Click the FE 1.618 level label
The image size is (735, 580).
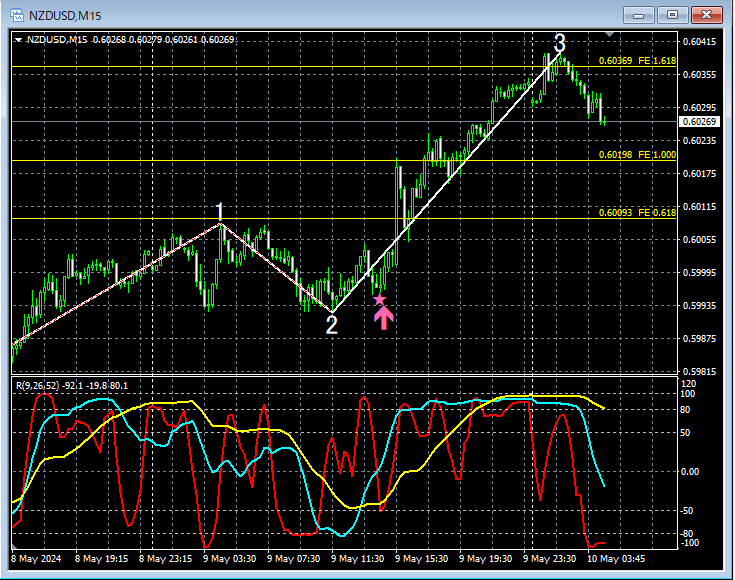[637, 61]
